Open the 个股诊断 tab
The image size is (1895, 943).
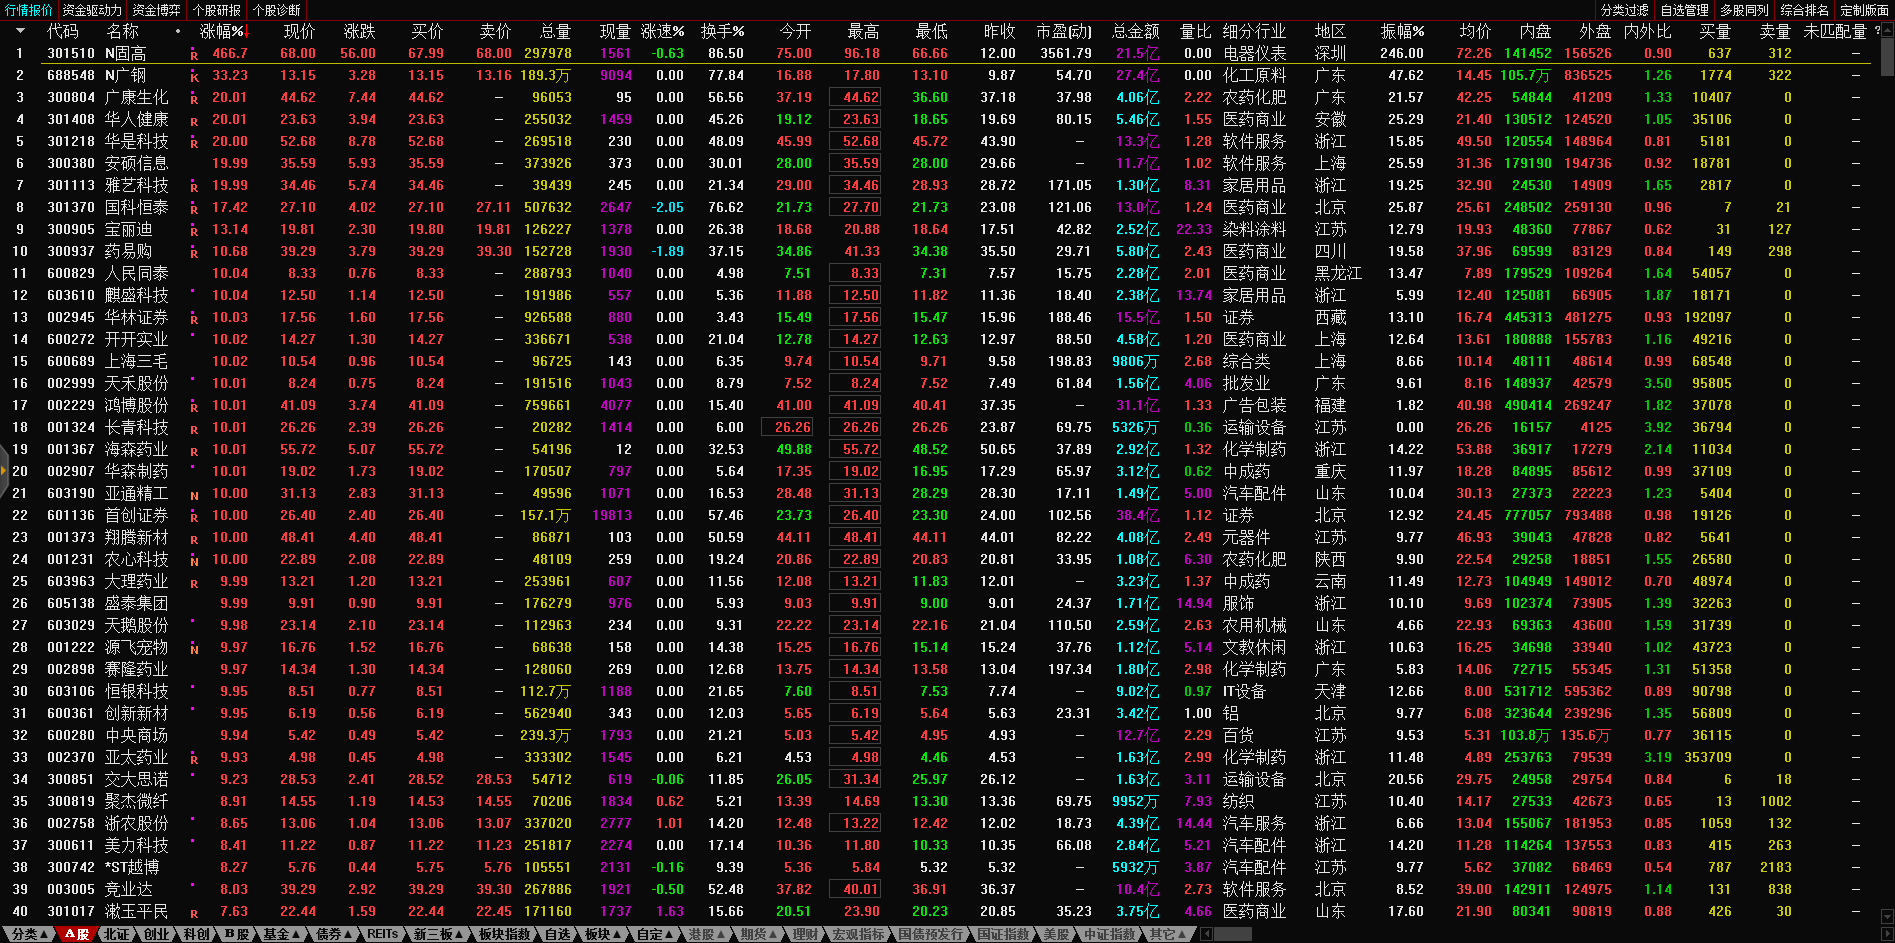[277, 10]
